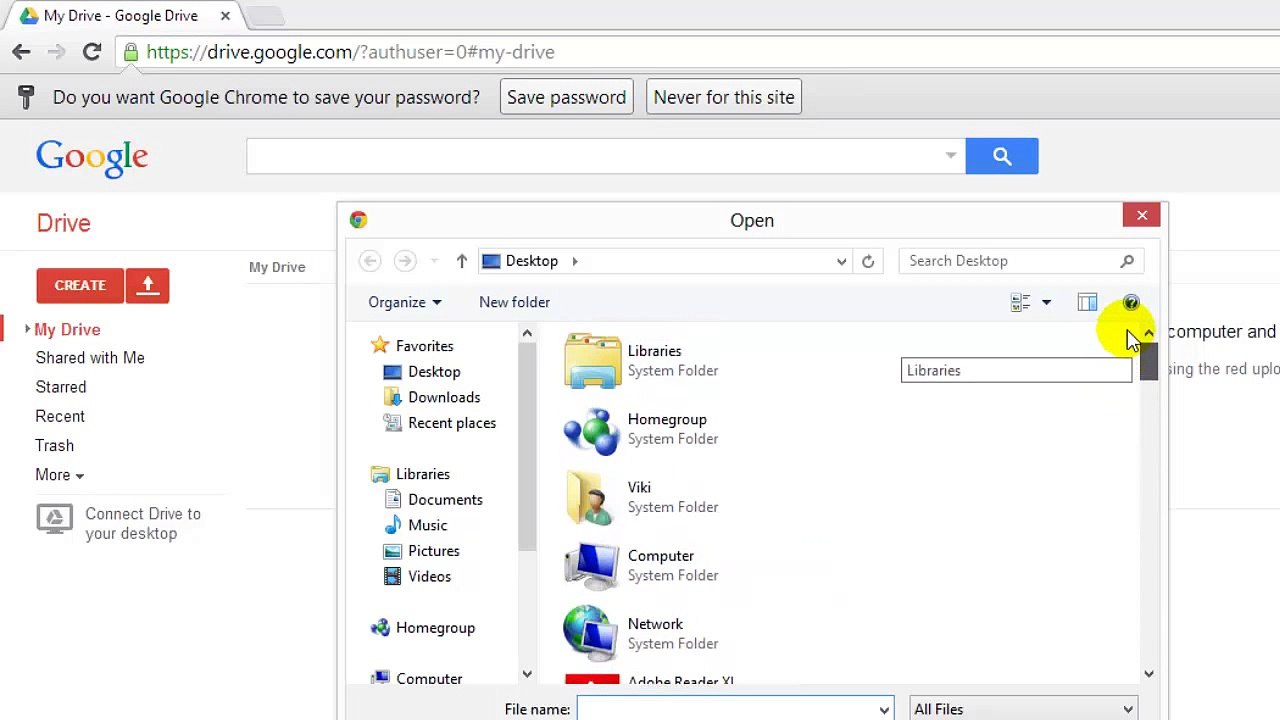Expand the More section in Drive sidebar
1280x720 pixels.
coord(60,475)
